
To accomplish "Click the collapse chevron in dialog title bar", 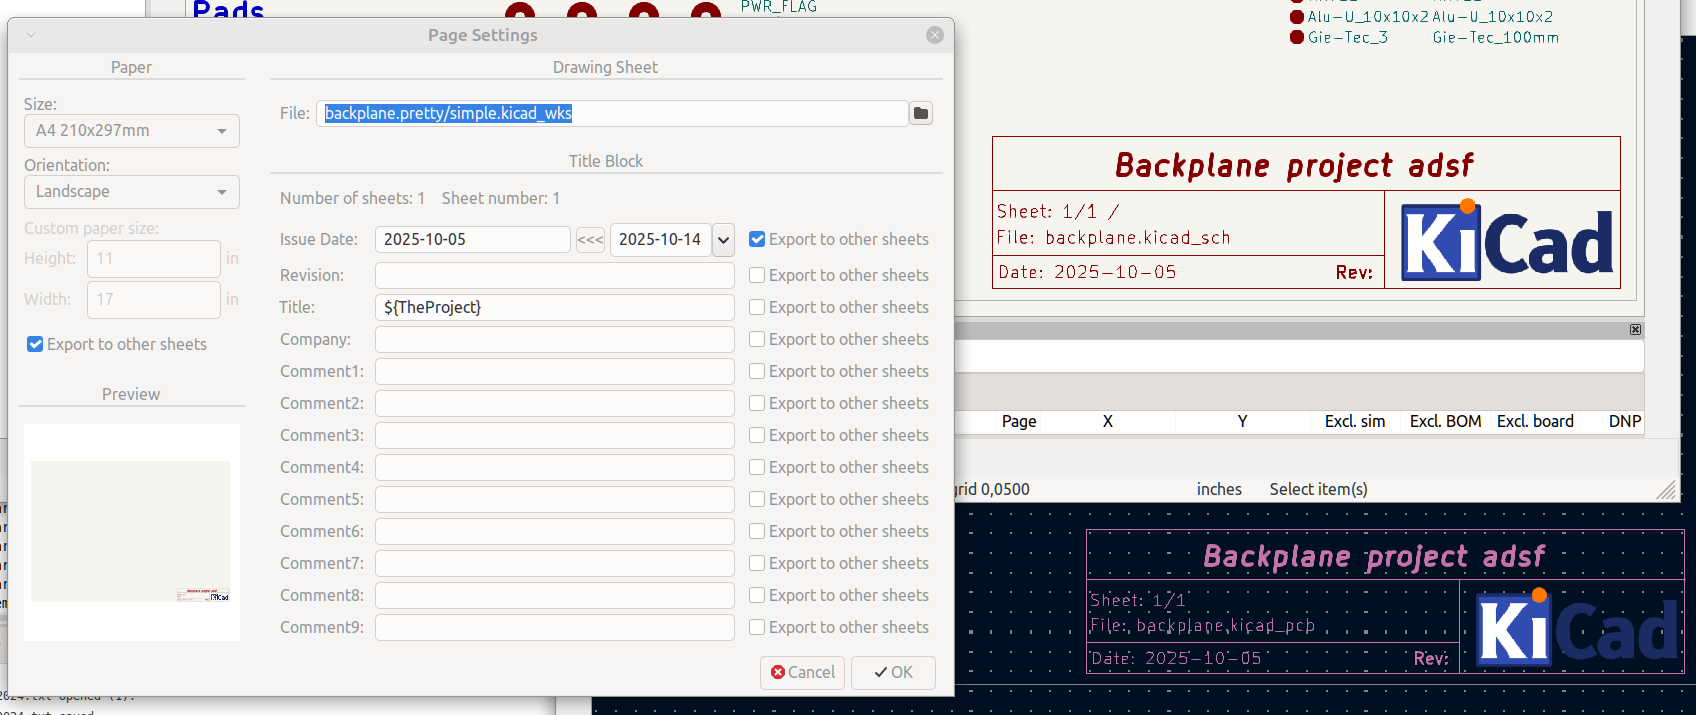I will (31, 35).
